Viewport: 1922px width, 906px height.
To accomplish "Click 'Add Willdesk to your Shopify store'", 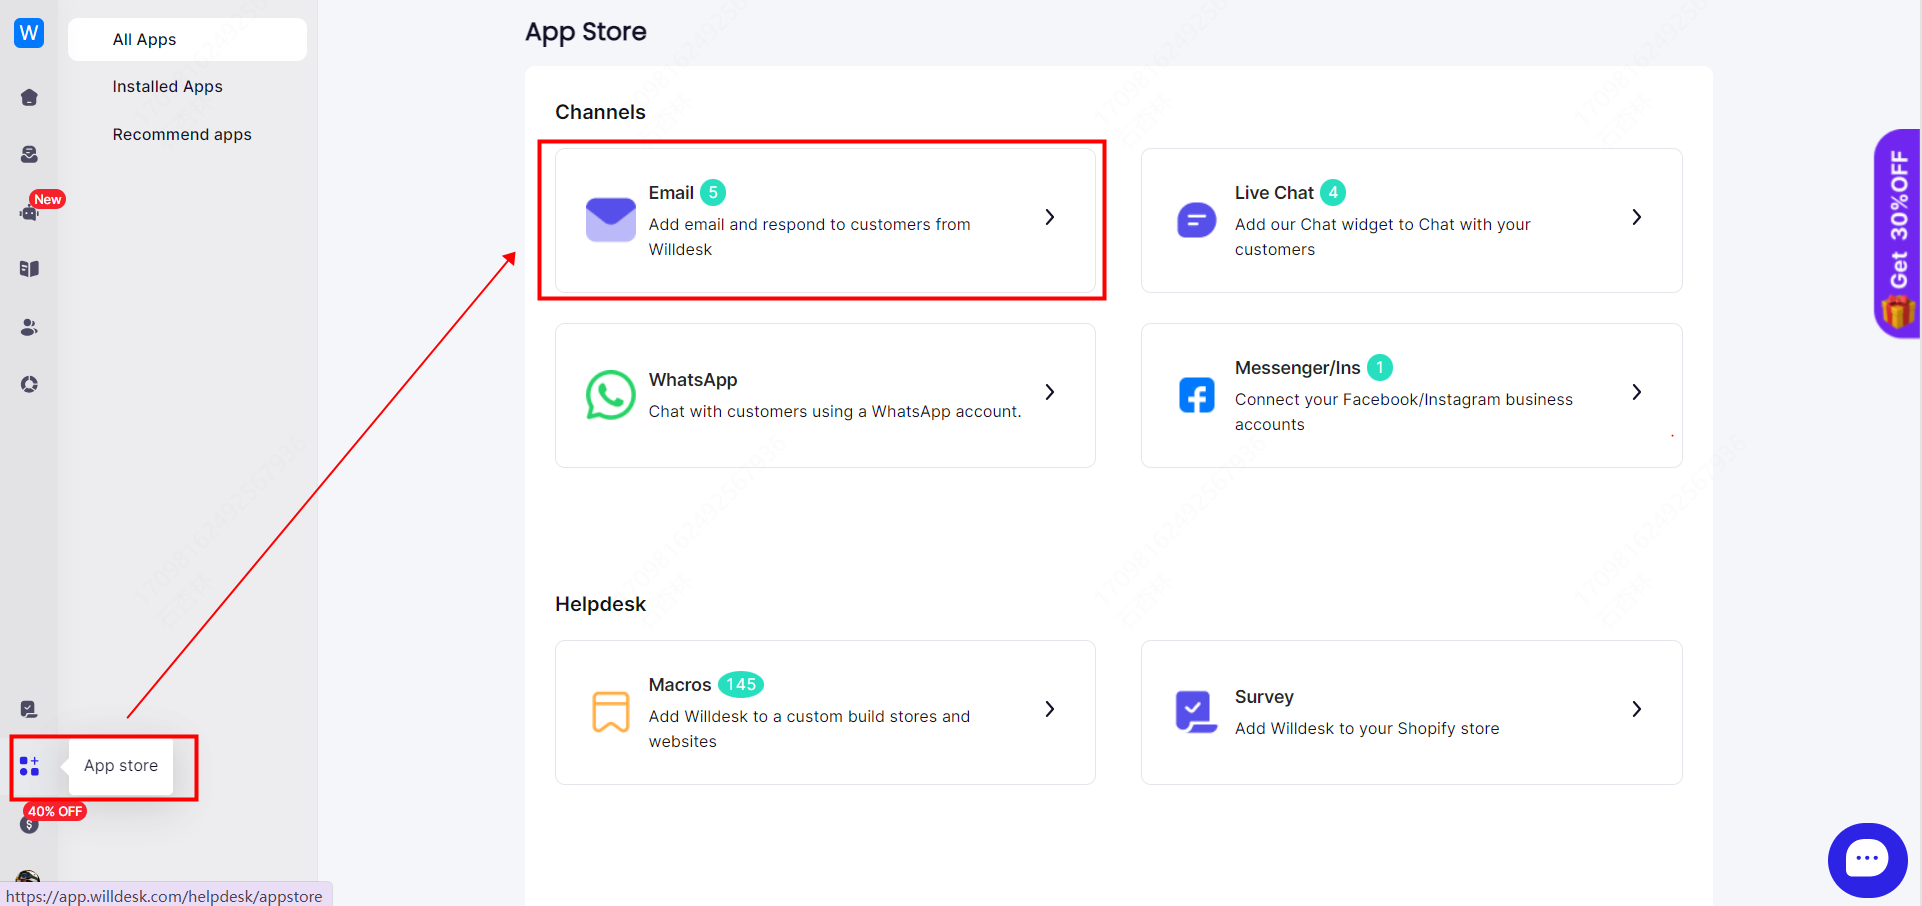I will click(1367, 728).
